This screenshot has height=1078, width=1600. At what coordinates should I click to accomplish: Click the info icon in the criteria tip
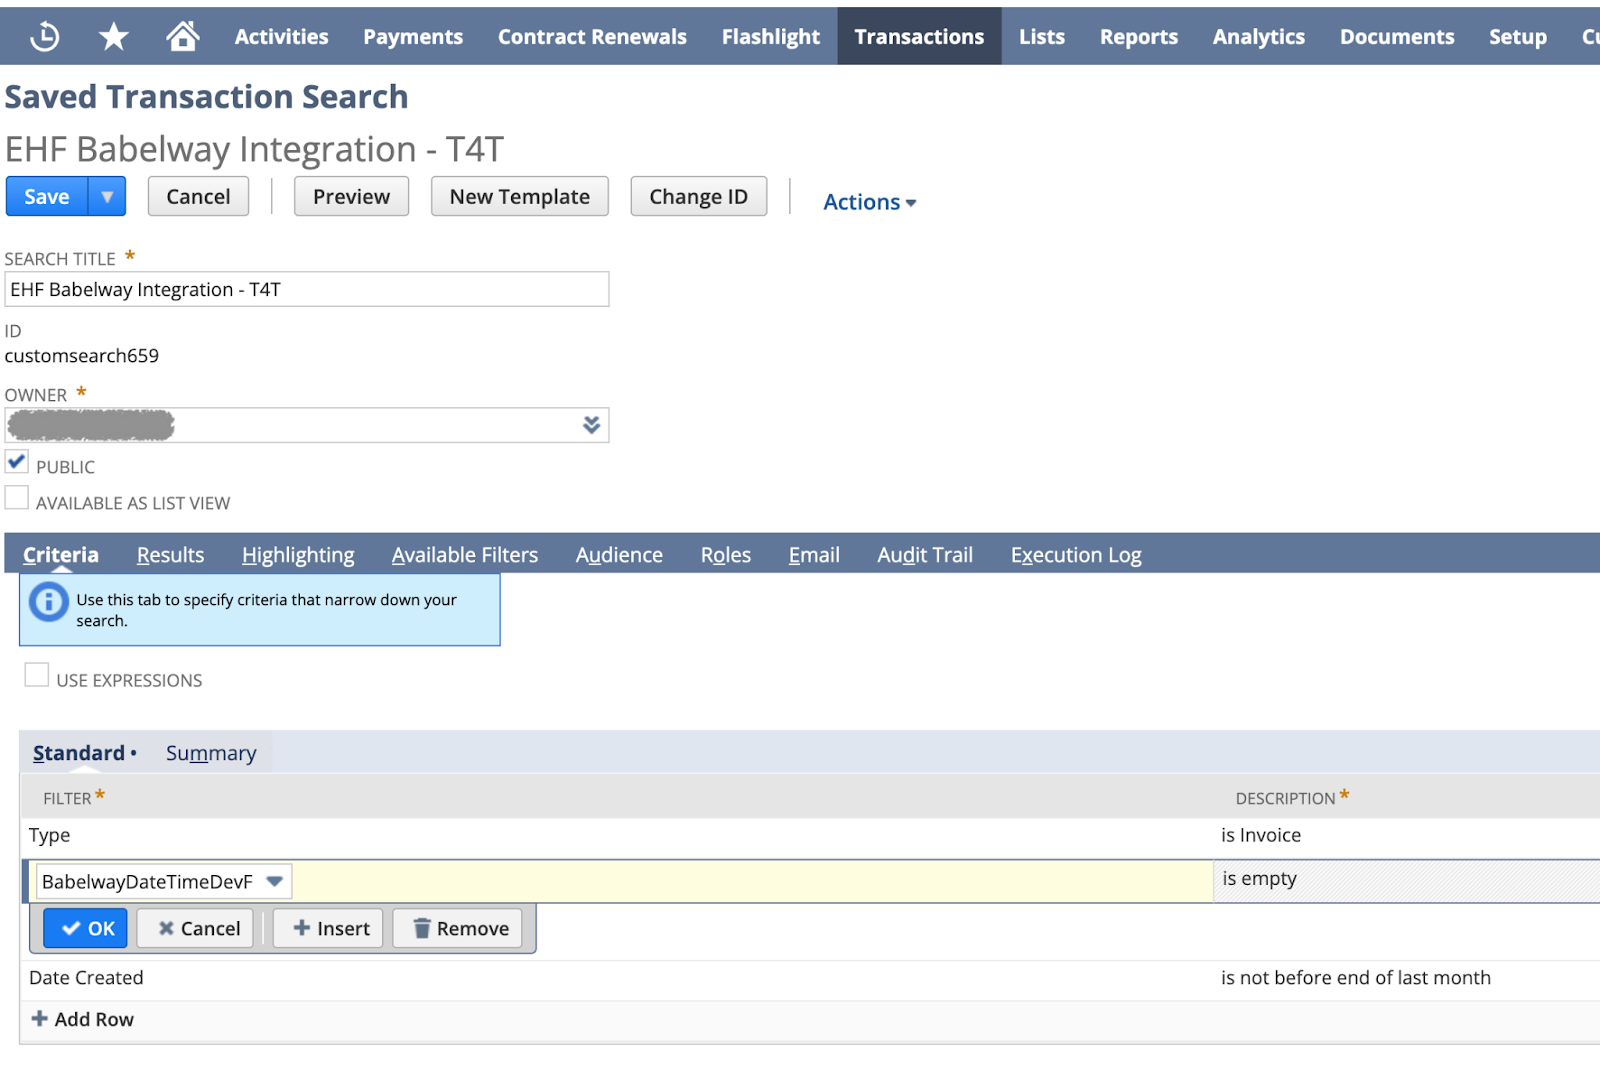coord(48,602)
